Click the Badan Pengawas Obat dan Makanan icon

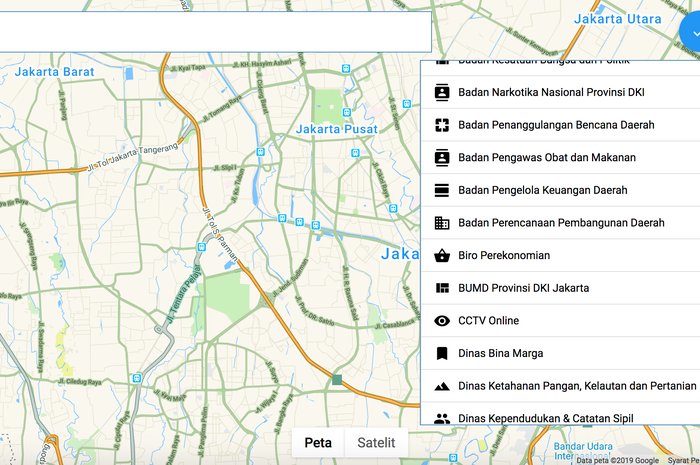[442, 158]
